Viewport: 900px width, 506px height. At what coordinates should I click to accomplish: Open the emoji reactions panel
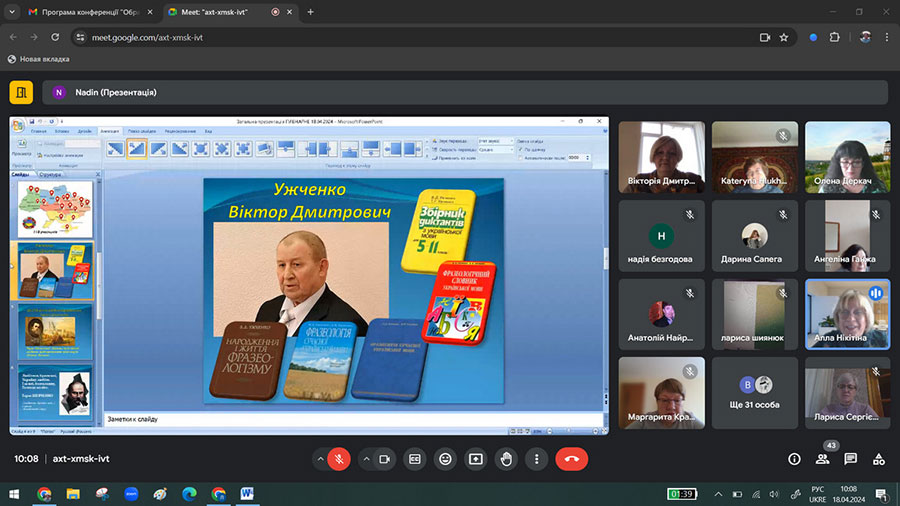coord(445,459)
